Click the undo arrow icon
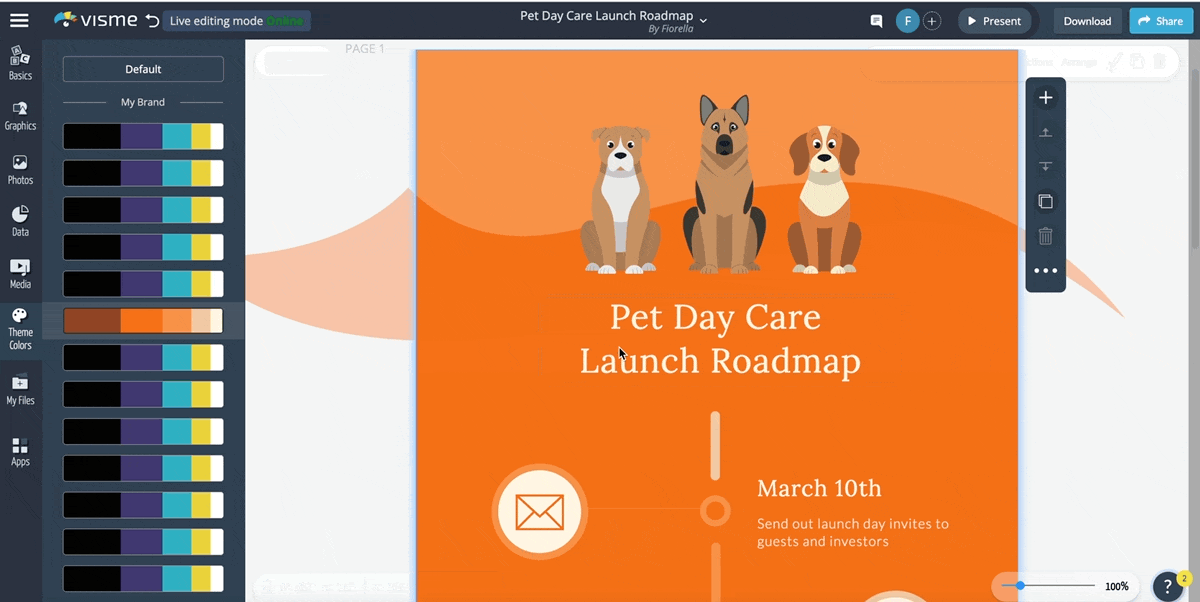This screenshot has height=602, width=1200. pos(151,21)
